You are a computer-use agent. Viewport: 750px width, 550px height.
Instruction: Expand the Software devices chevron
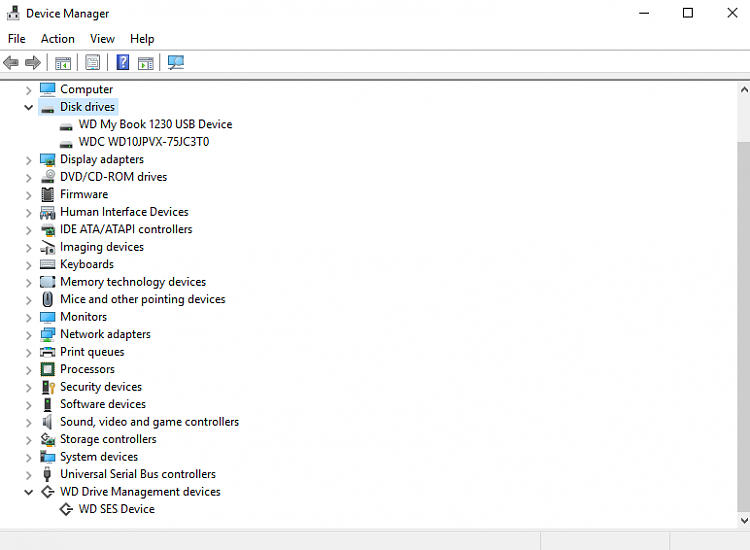coord(28,405)
